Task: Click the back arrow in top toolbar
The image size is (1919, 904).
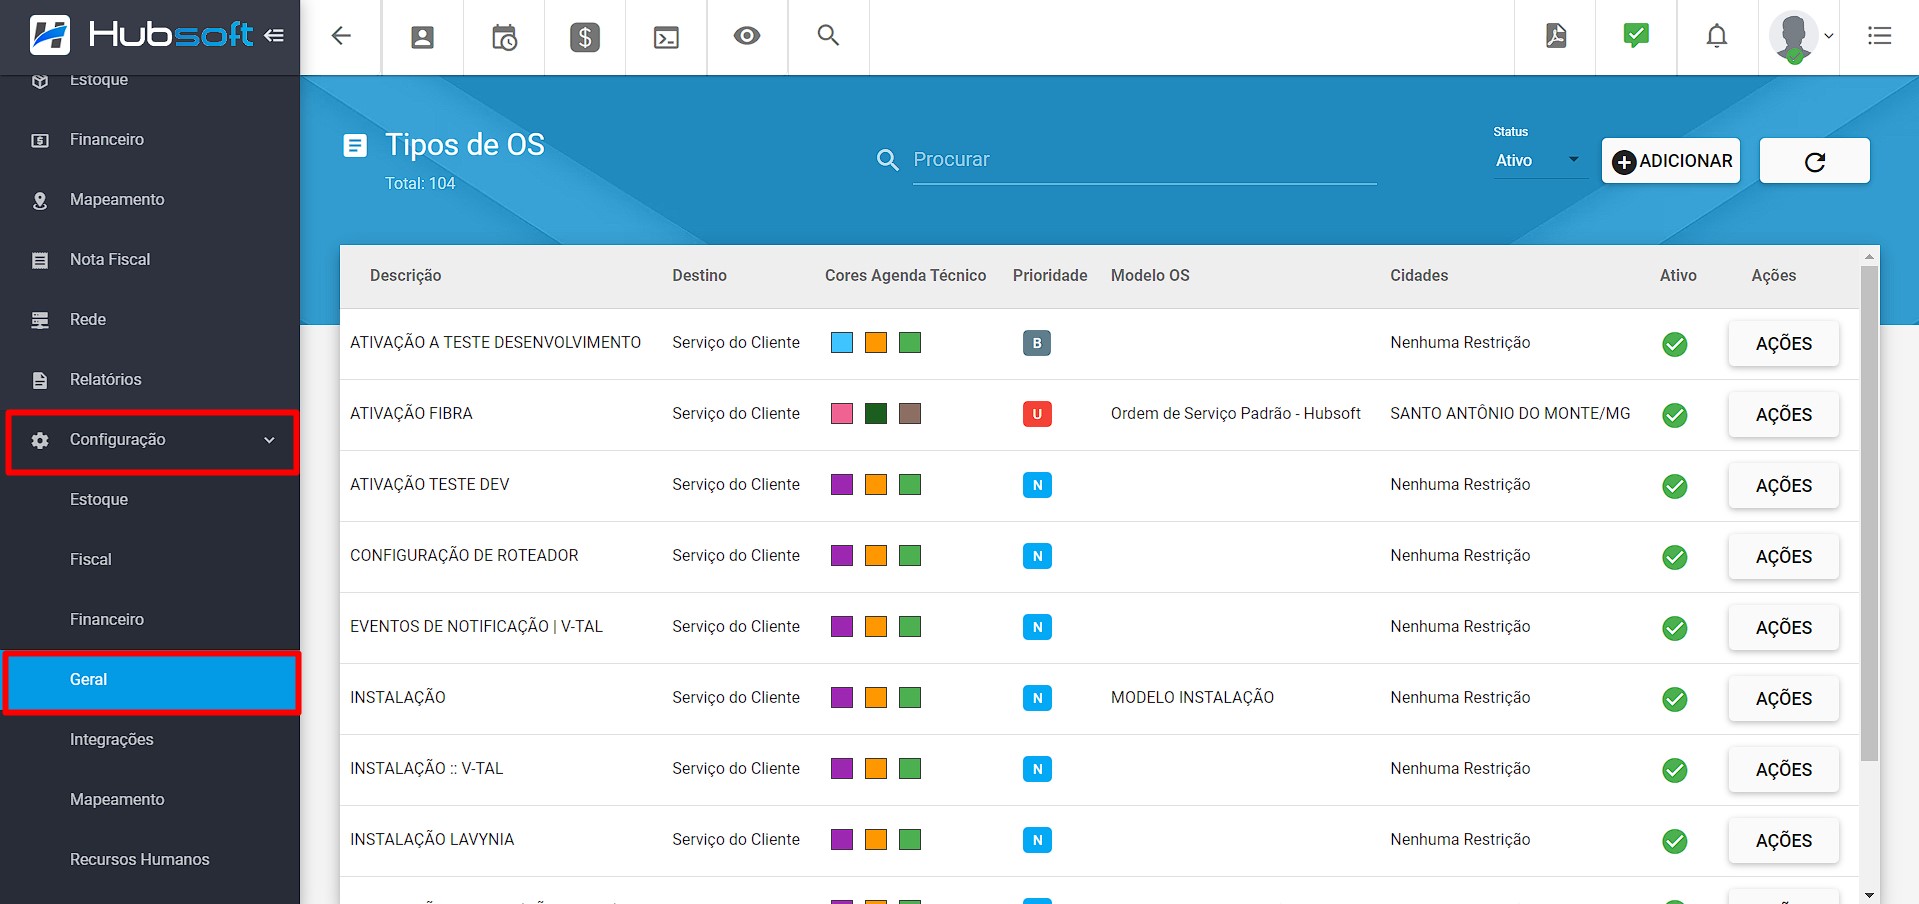Action: [341, 36]
